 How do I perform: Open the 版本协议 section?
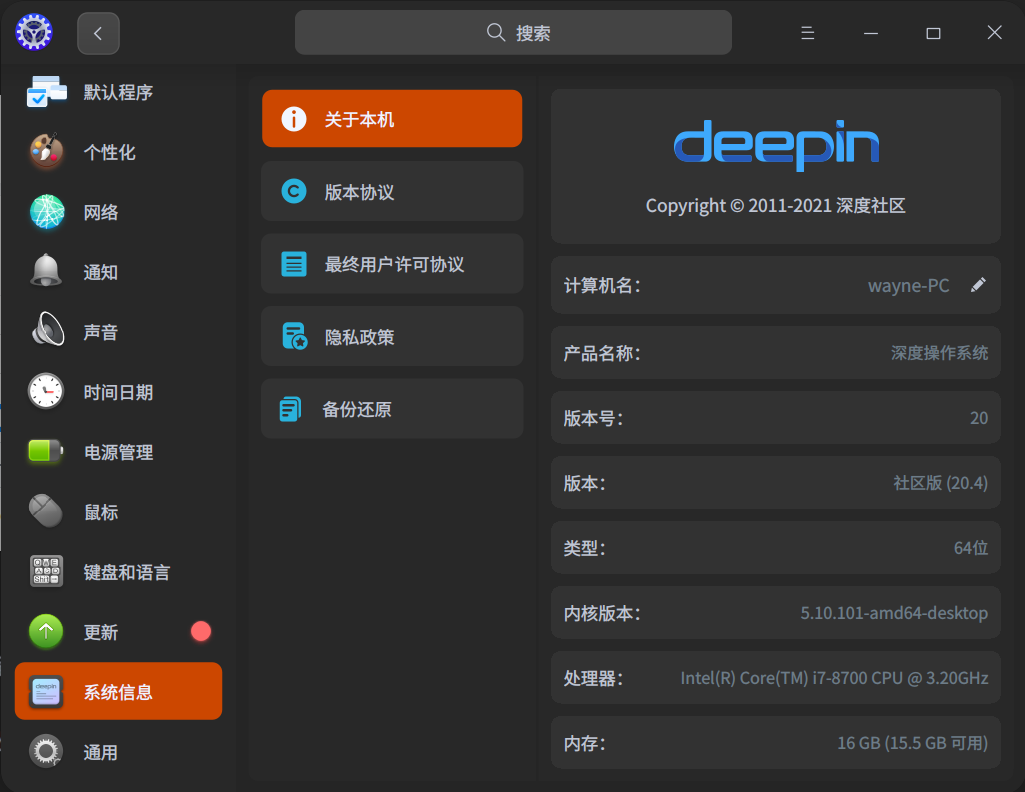[392, 191]
